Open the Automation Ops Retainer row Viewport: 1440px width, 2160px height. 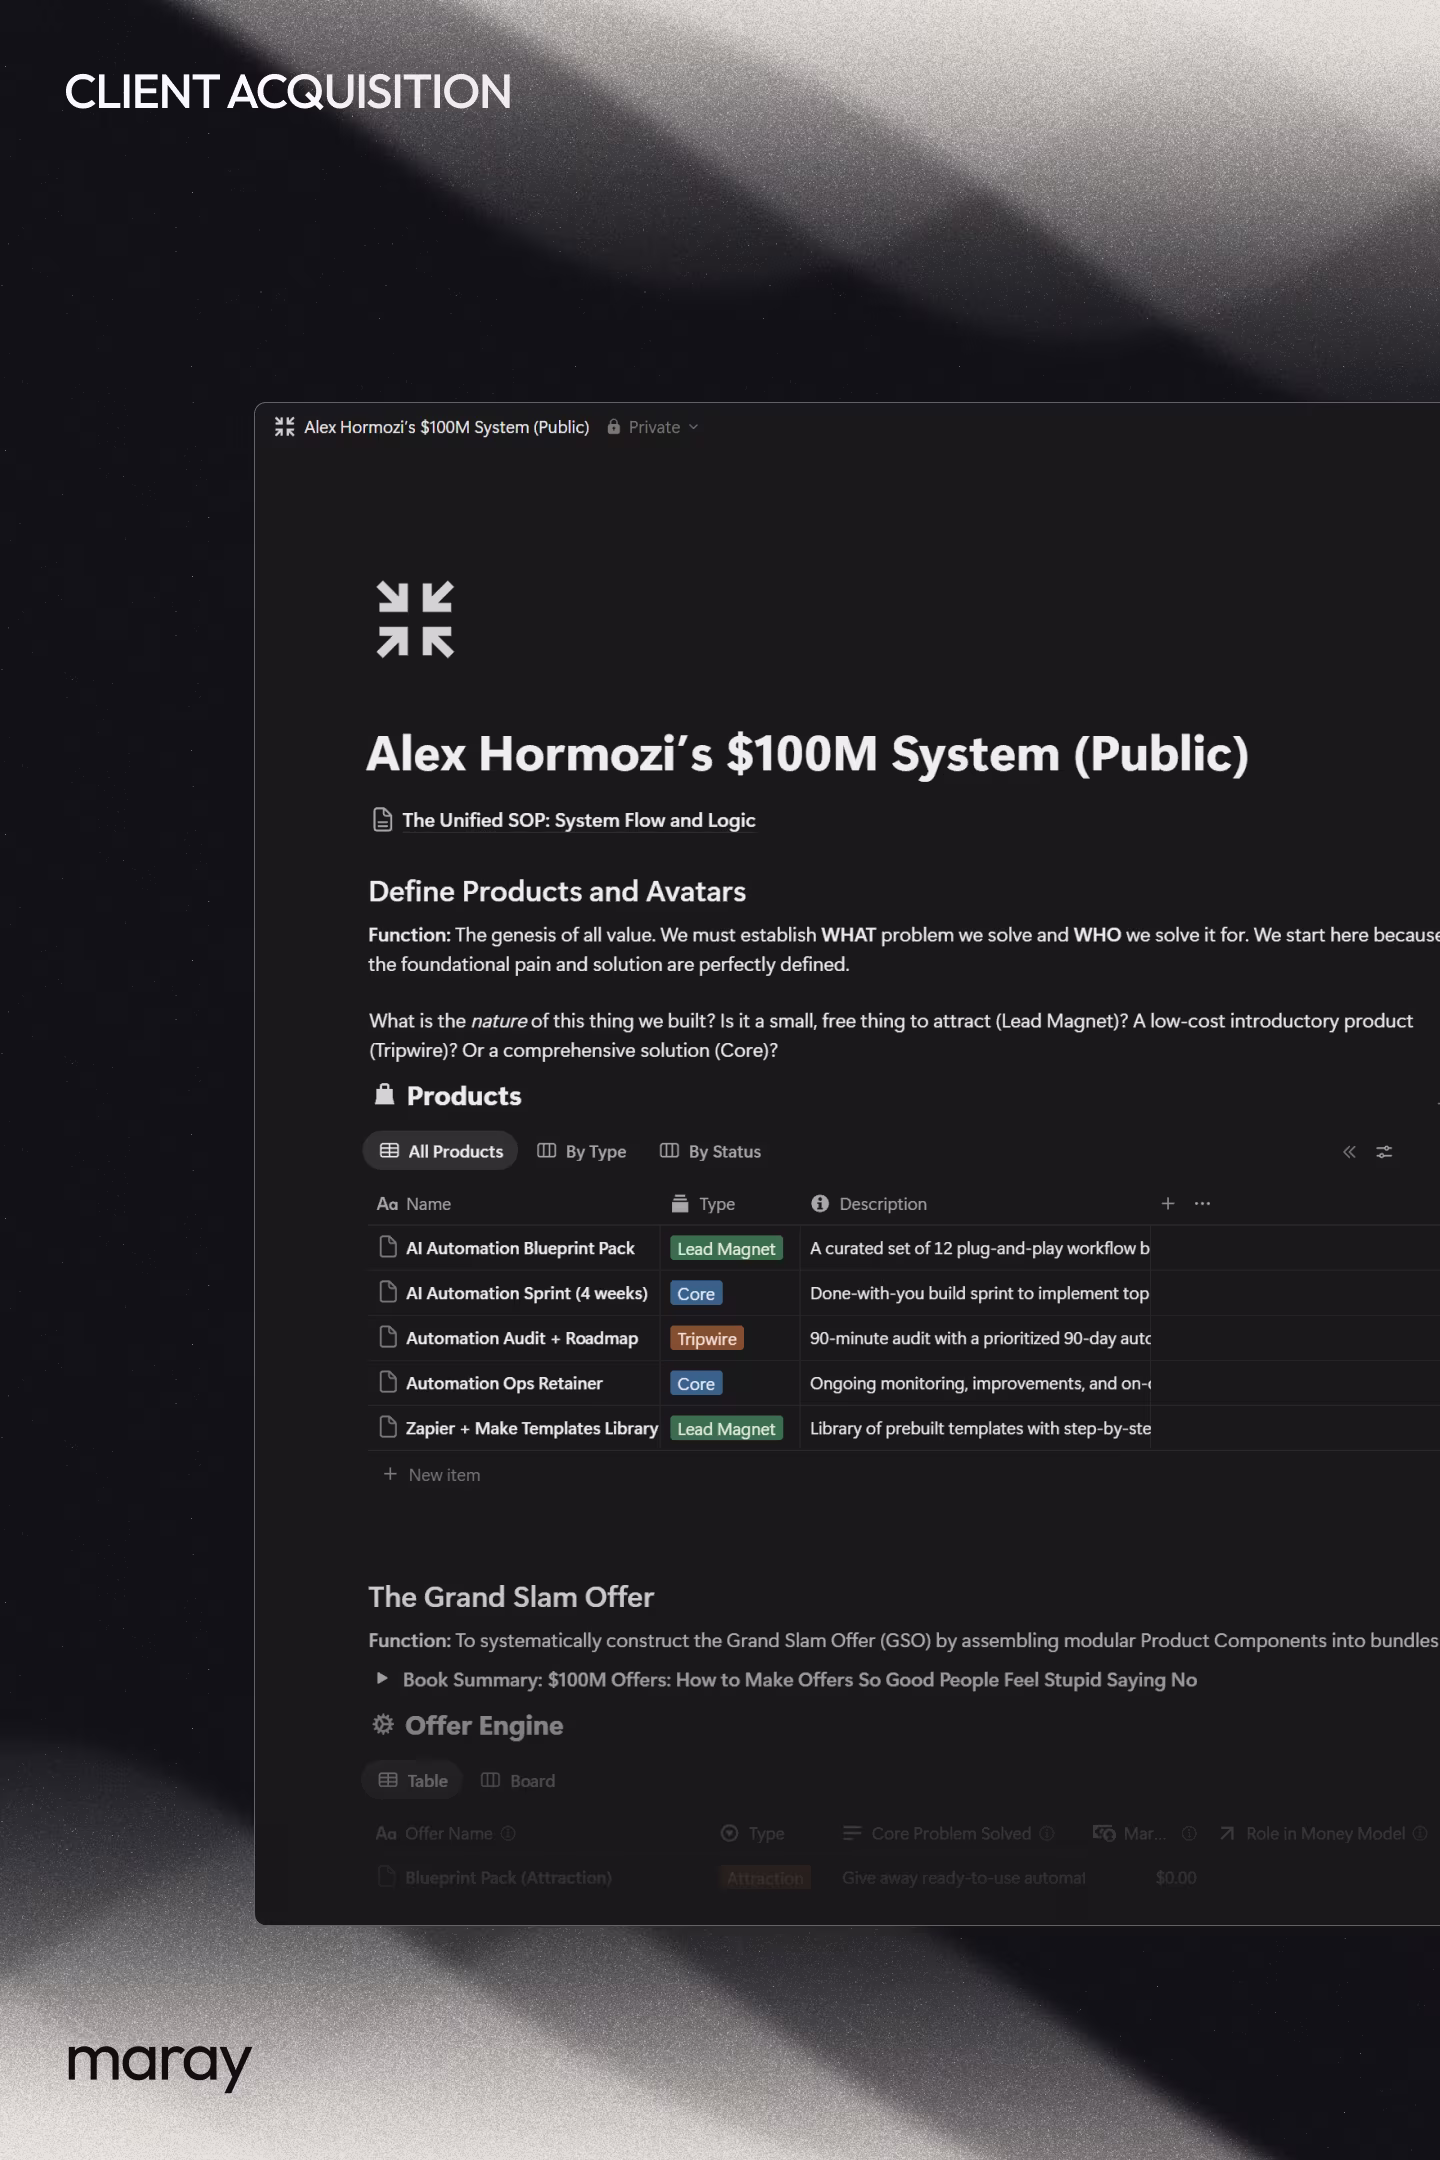504,1383
